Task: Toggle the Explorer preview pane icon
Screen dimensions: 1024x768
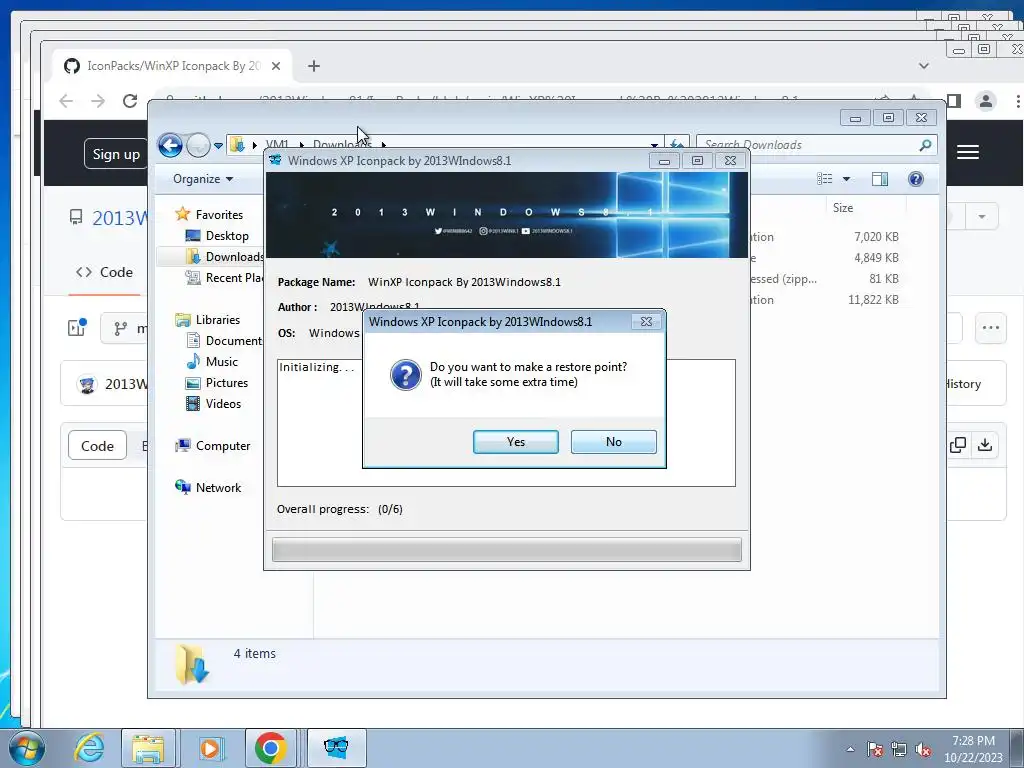Action: coord(880,179)
